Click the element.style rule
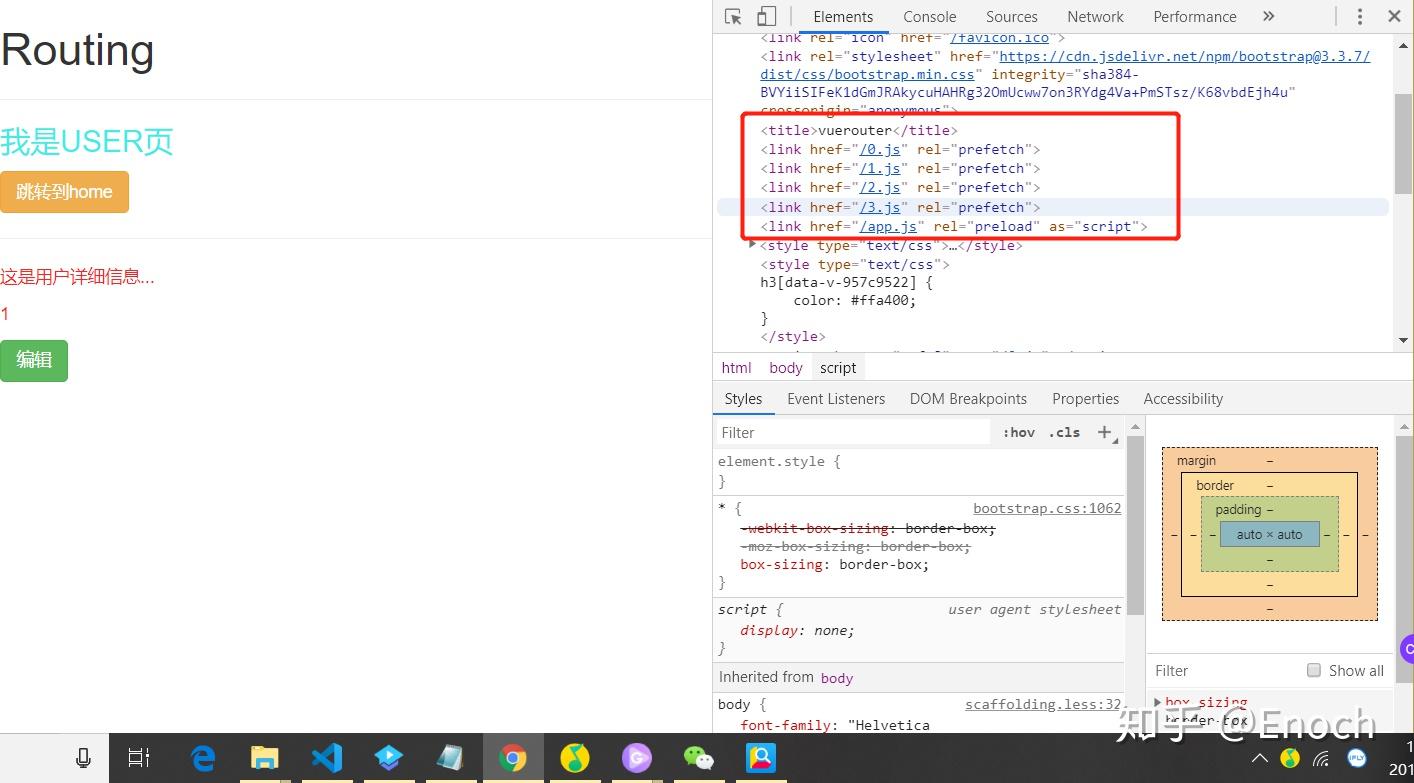1414x783 pixels. [x=779, y=462]
